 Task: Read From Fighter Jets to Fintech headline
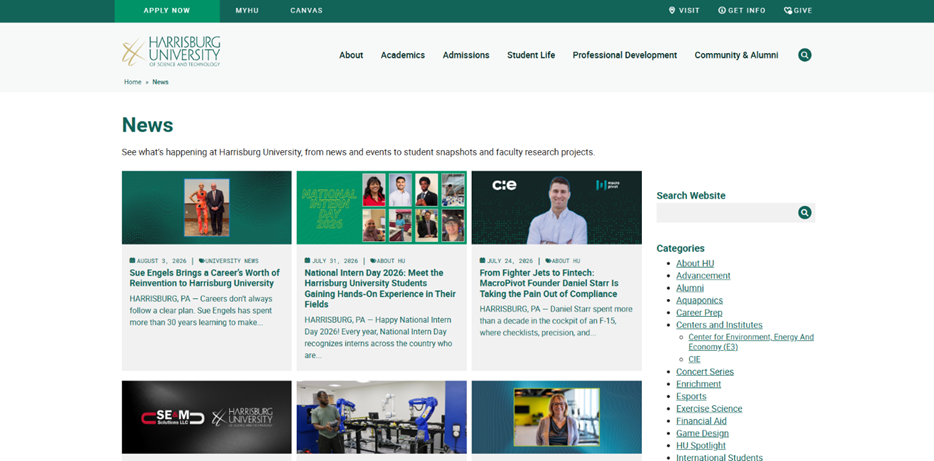549,284
